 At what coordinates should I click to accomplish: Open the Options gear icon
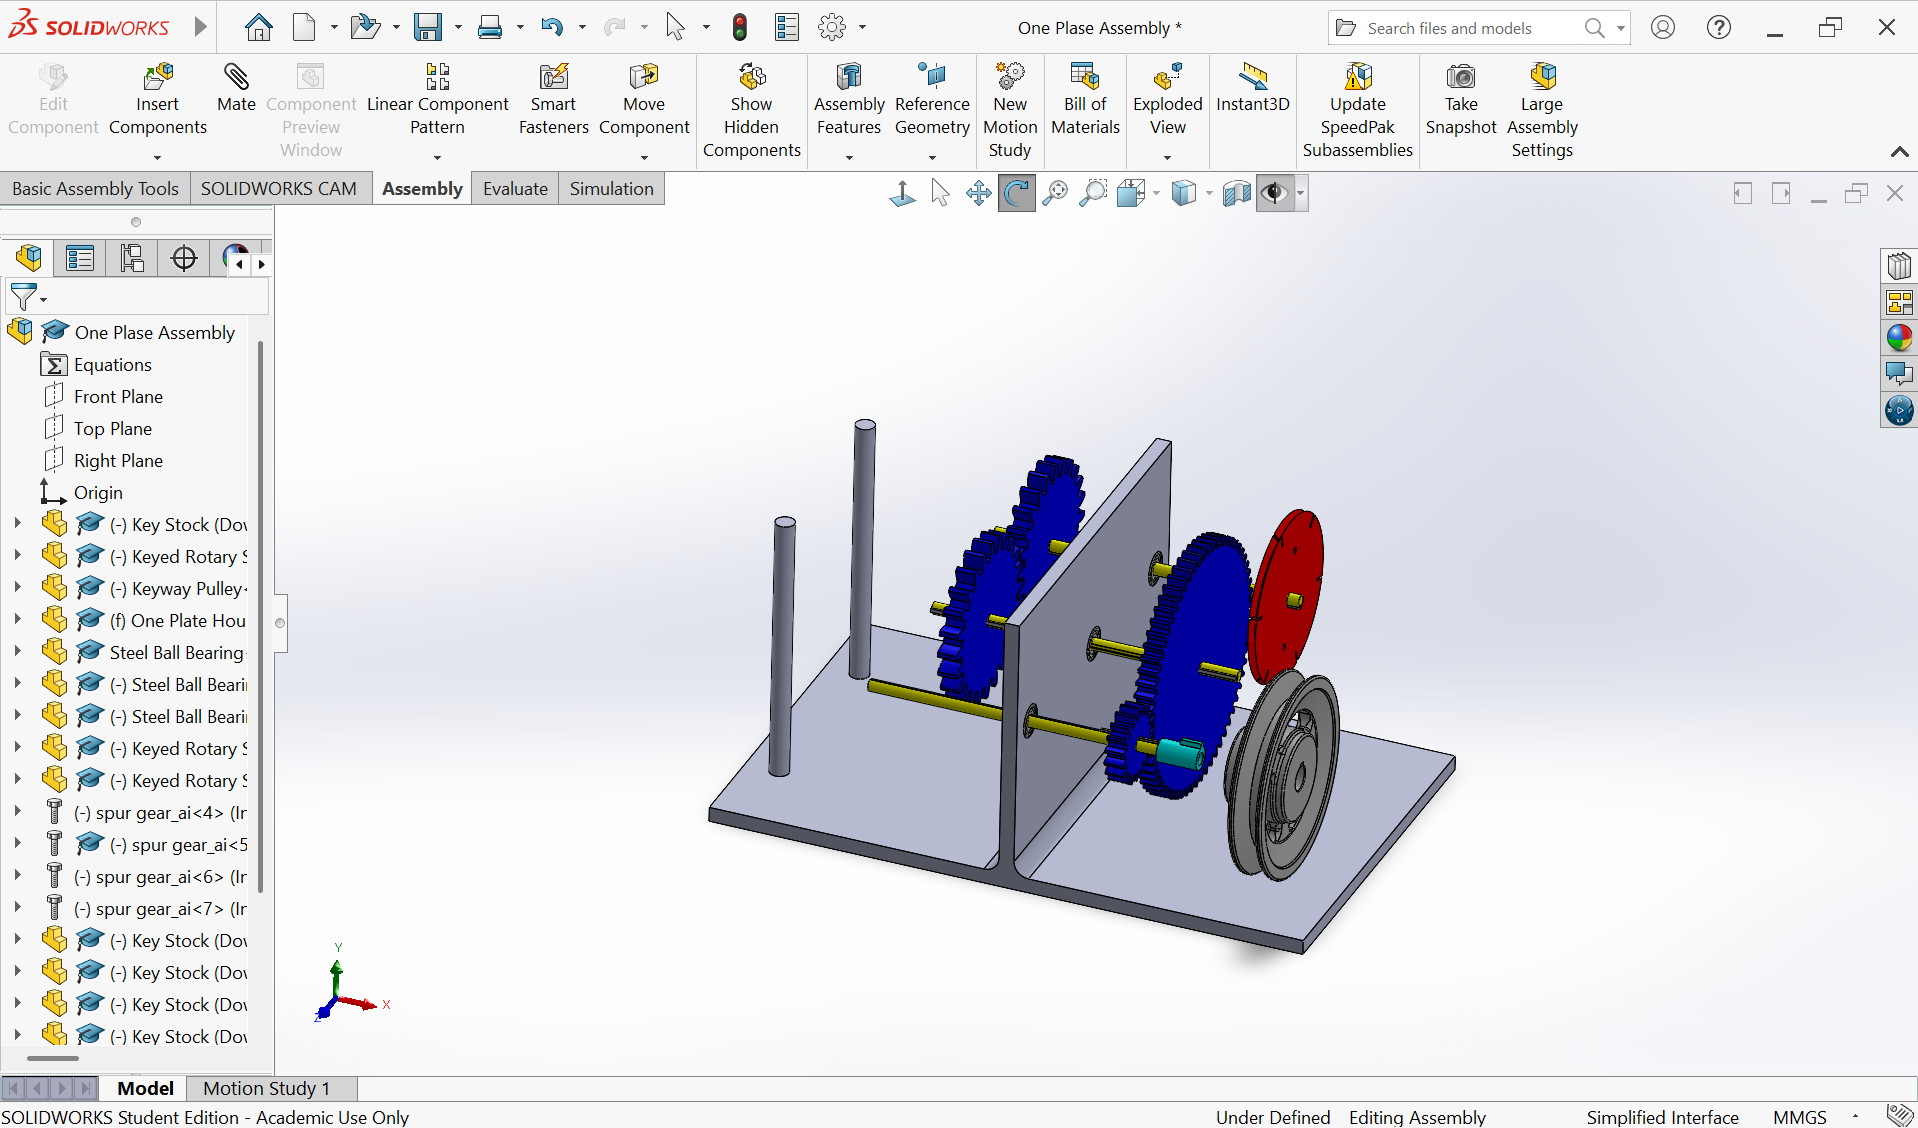pos(832,27)
